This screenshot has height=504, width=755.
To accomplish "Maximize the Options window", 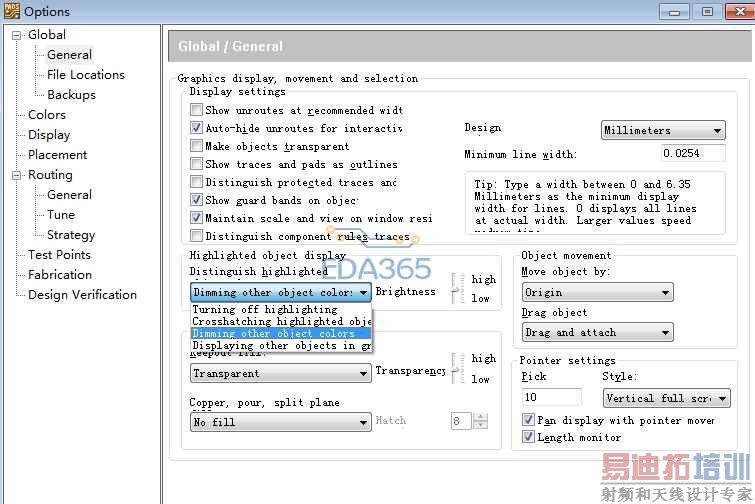I will point(707,12).
